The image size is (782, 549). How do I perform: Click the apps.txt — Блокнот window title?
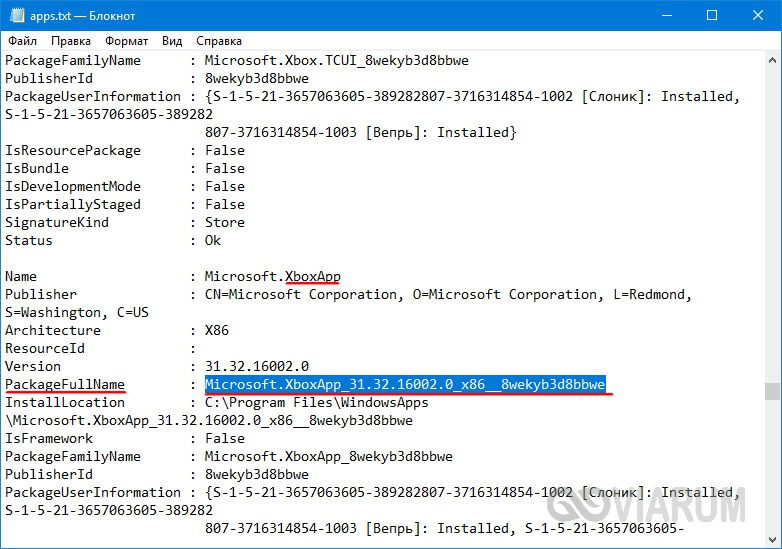[82, 16]
